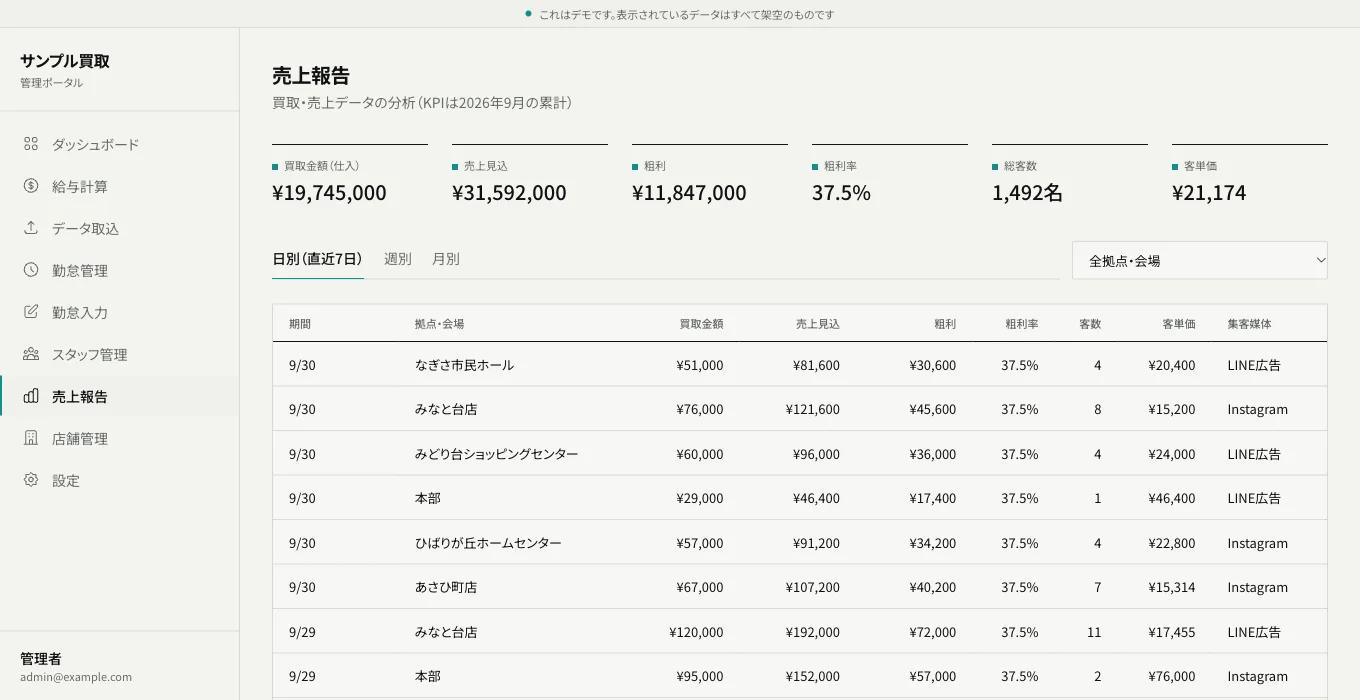Open the 全拠点・会場 dropdown
The width and height of the screenshot is (1360, 700).
pos(1200,260)
